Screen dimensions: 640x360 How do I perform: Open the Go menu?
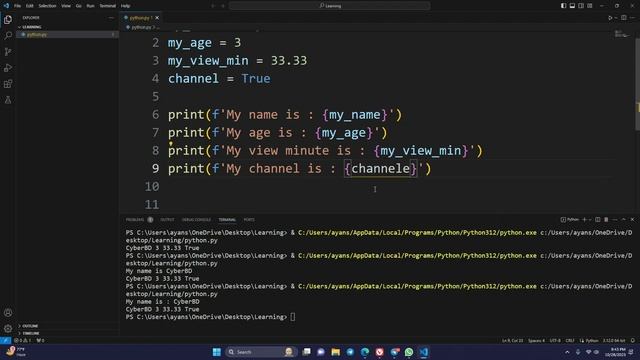79,6
